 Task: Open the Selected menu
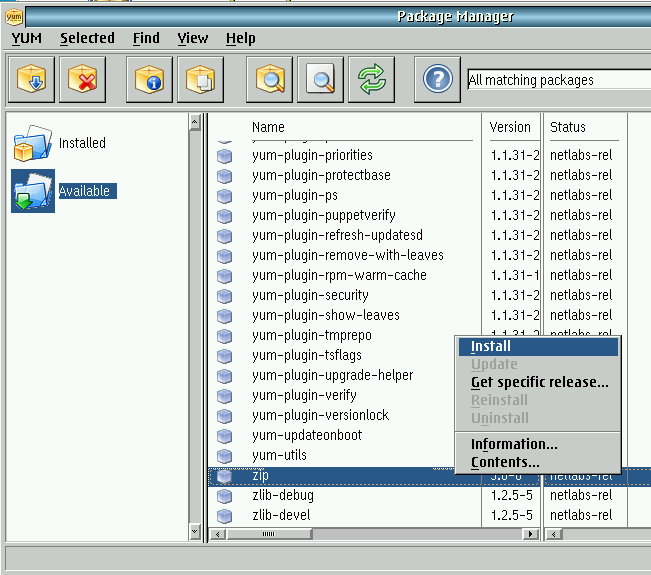pyautogui.click(x=87, y=38)
